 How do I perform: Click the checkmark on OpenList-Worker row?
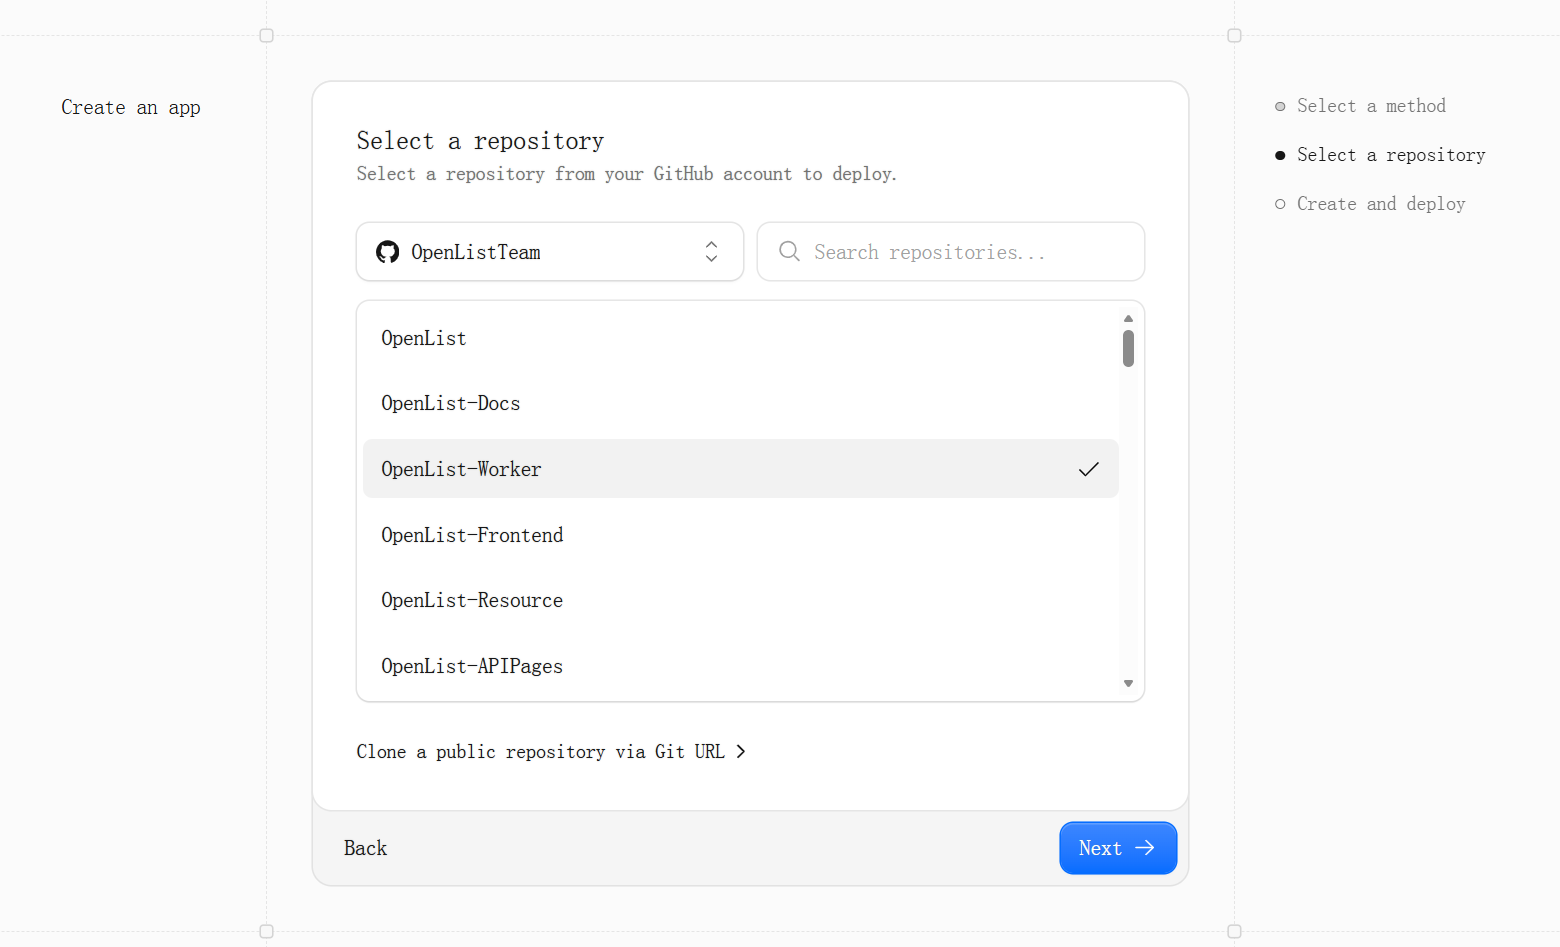1089,469
